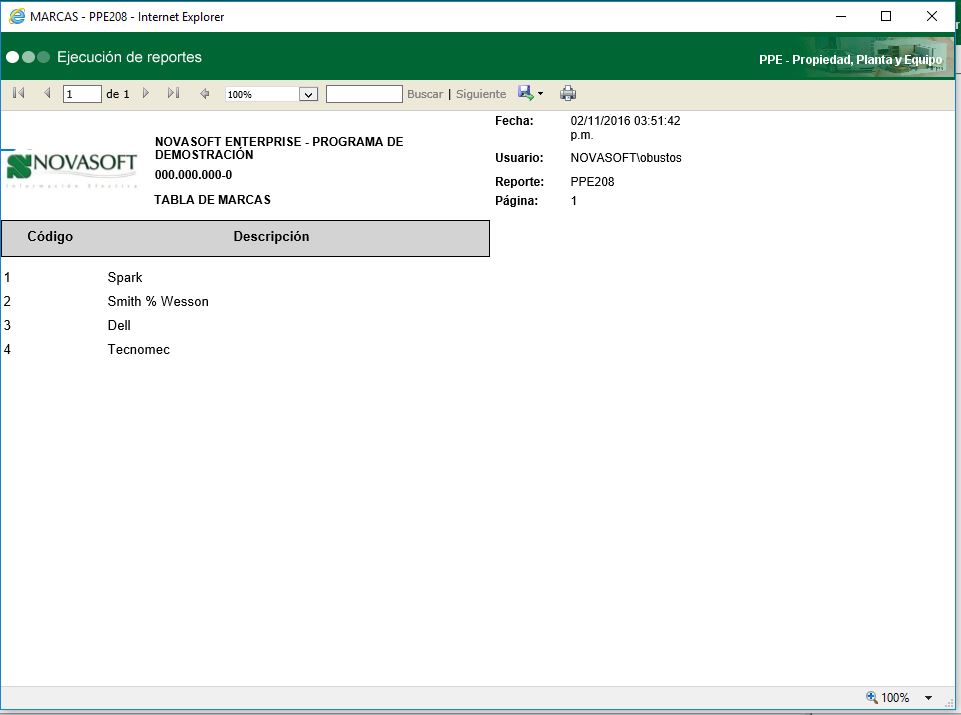Jump to the last report page
Viewport: 961px width, 715px height.
(173, 93)
